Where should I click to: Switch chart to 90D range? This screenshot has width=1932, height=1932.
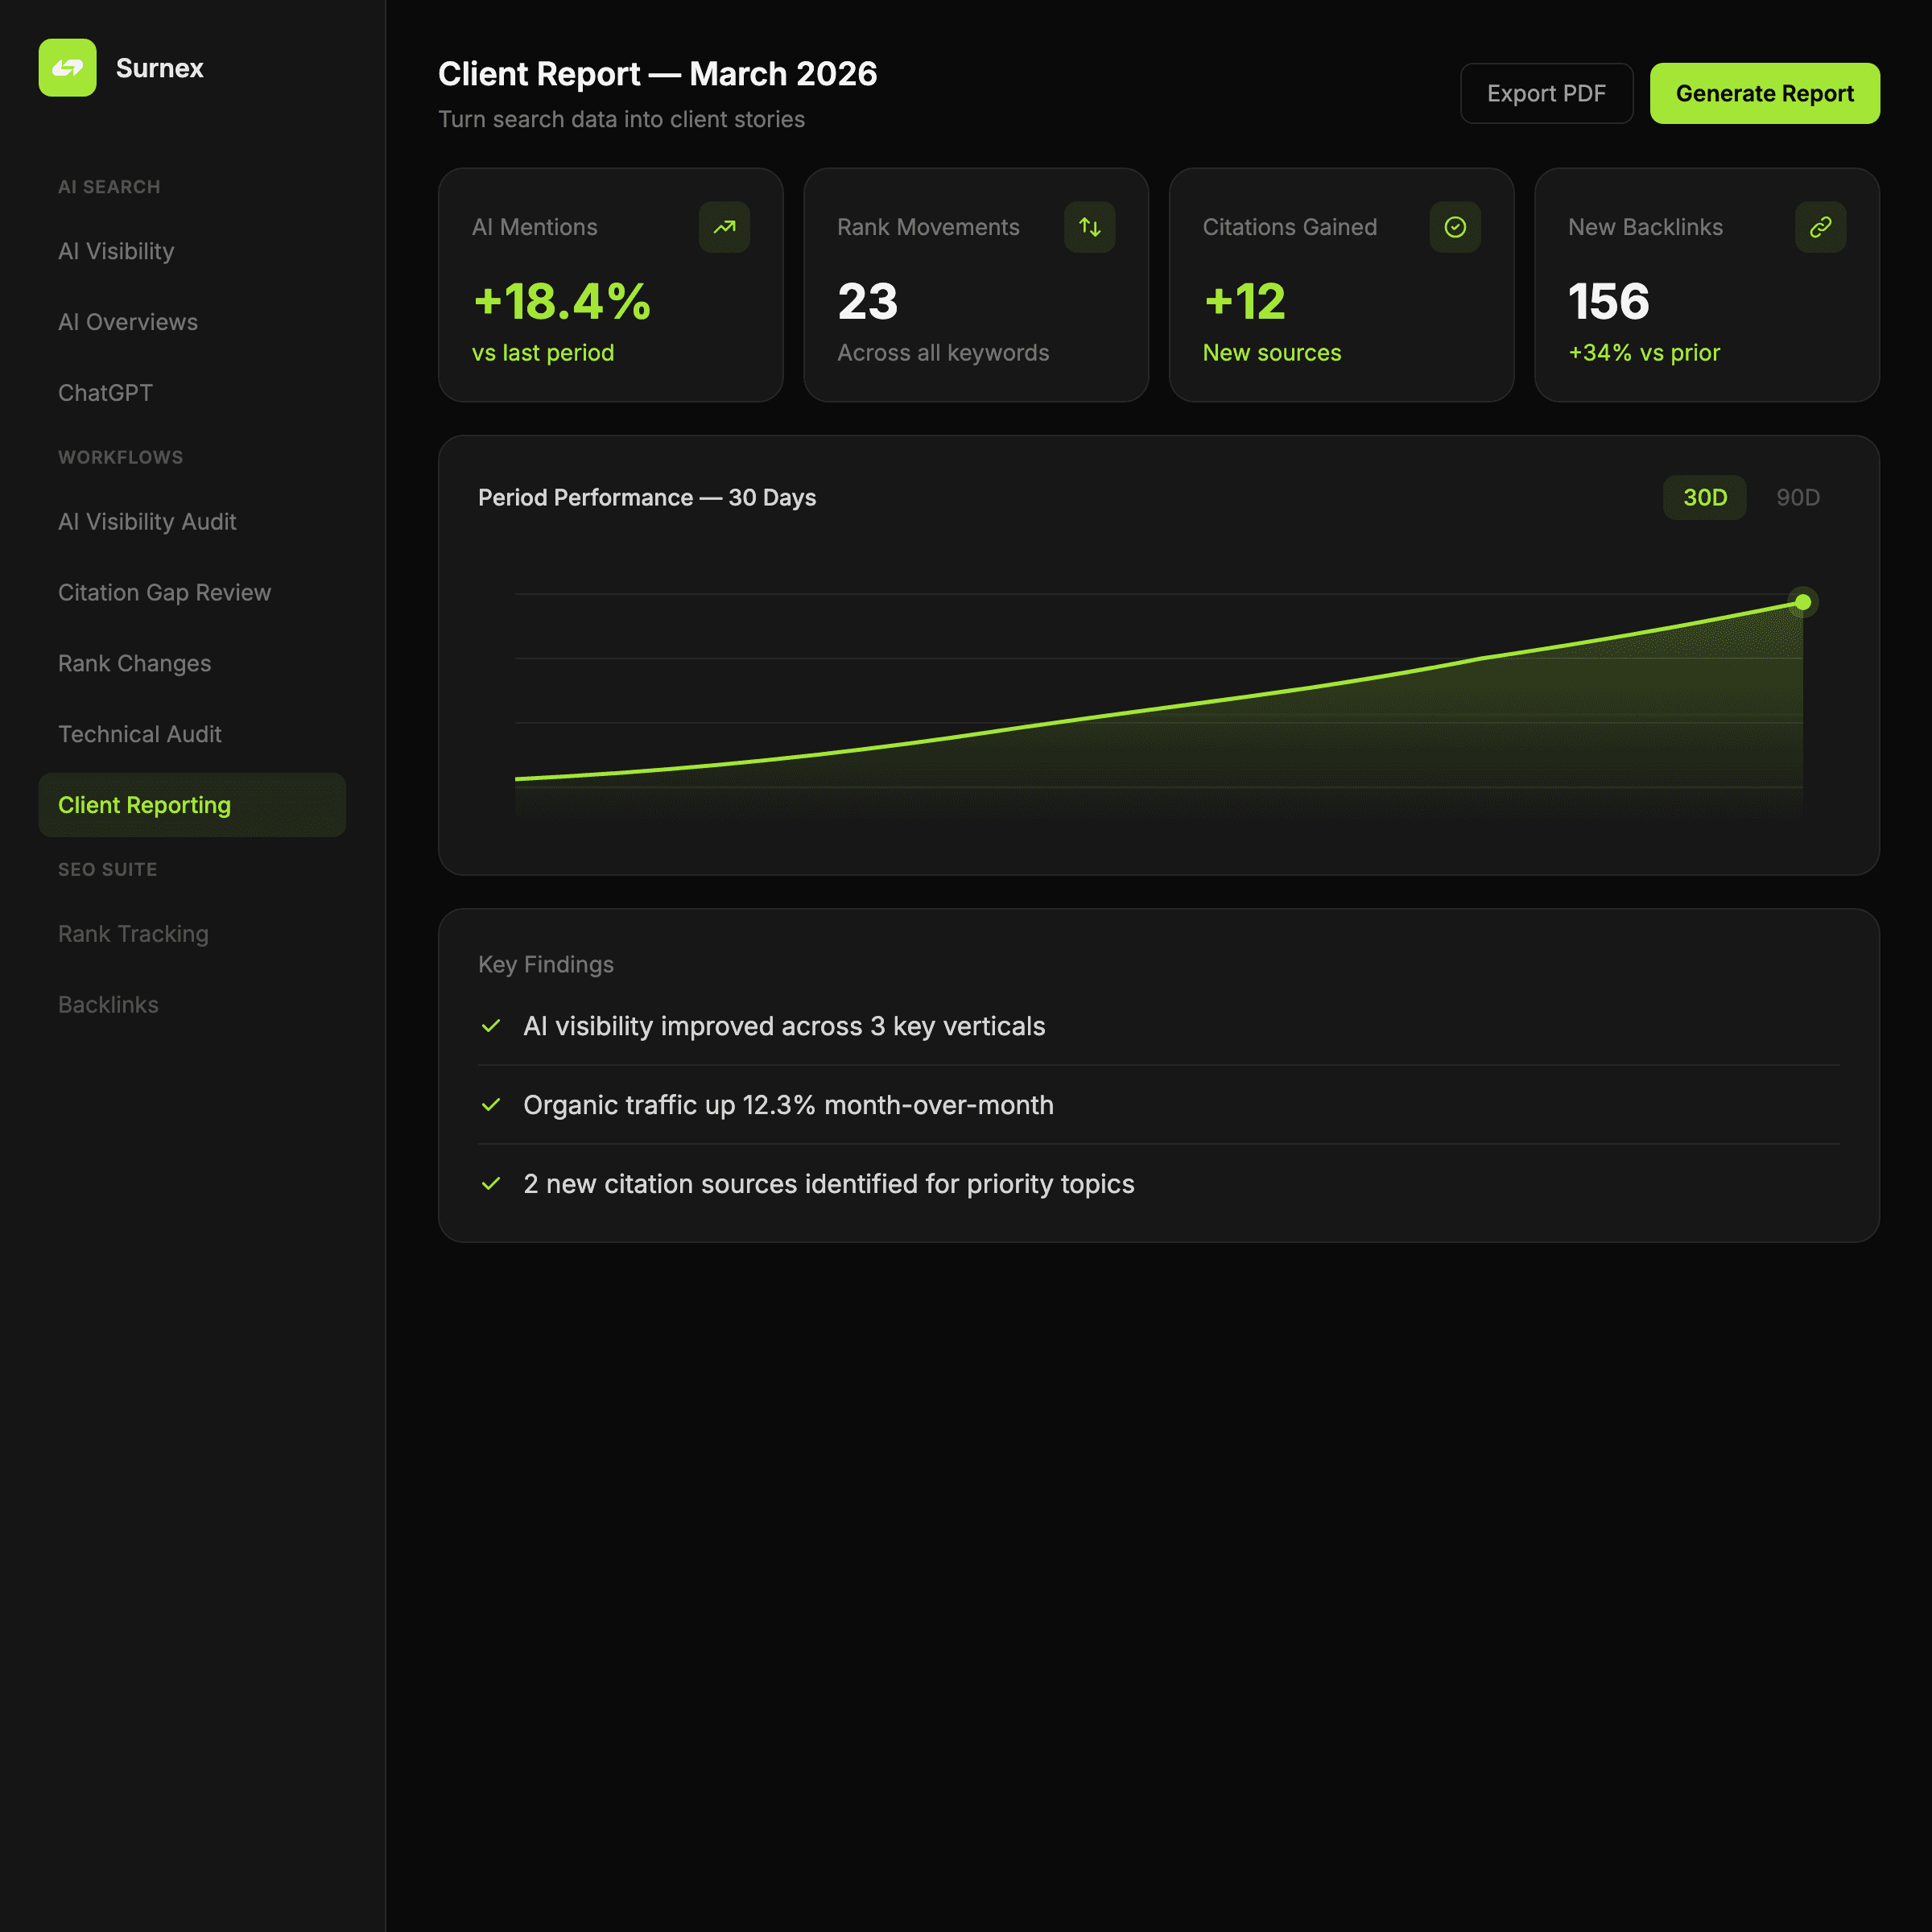pos(1797,497)
